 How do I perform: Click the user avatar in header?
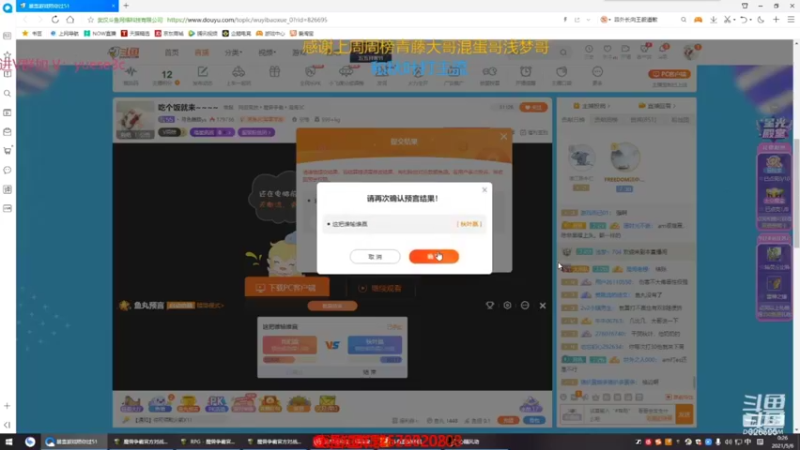click(690, 52)
